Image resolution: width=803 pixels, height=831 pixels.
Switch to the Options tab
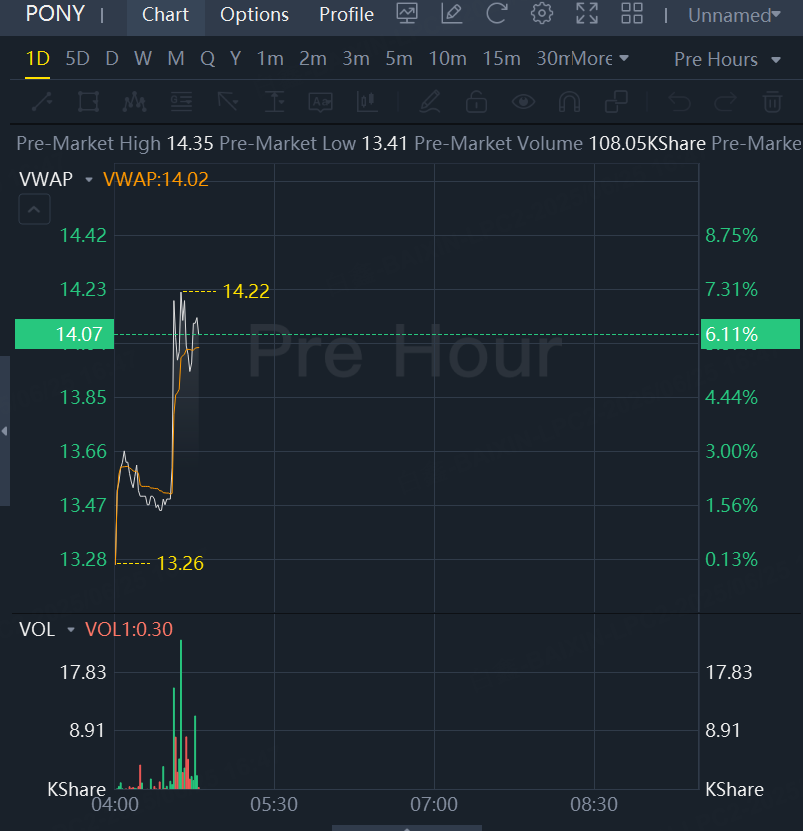254,15
